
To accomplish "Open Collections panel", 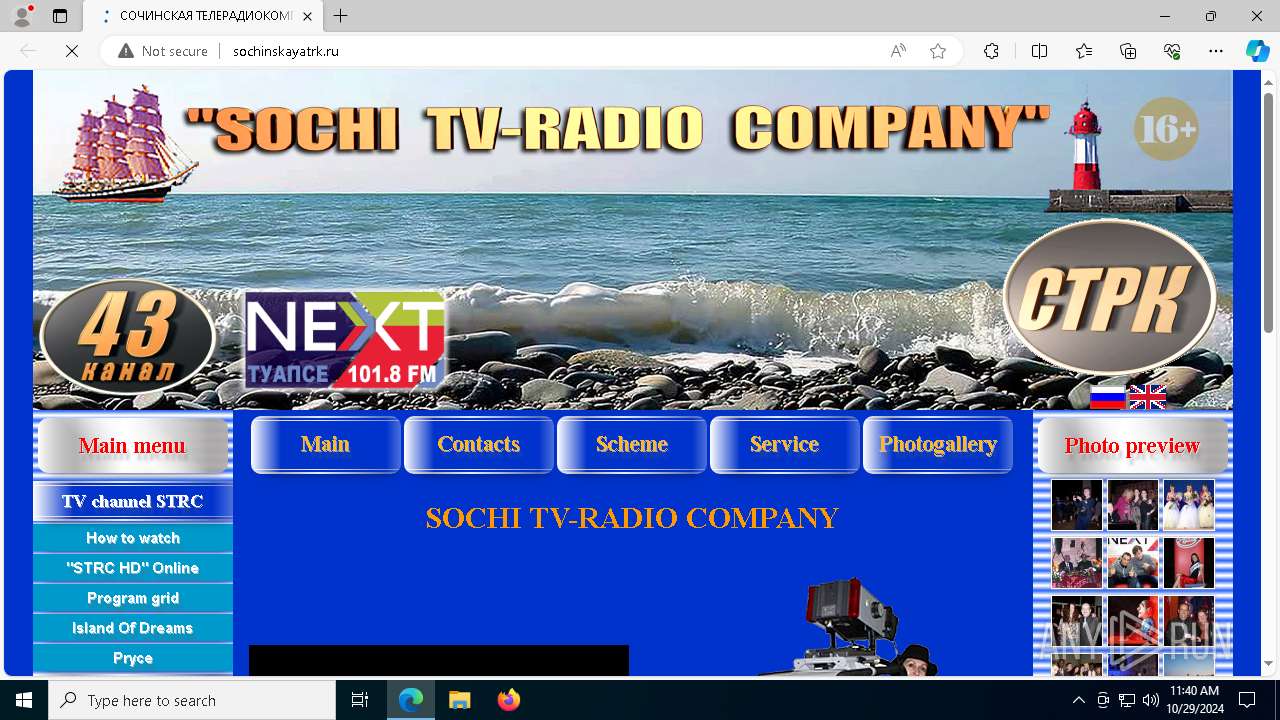I will [1128, 51].
